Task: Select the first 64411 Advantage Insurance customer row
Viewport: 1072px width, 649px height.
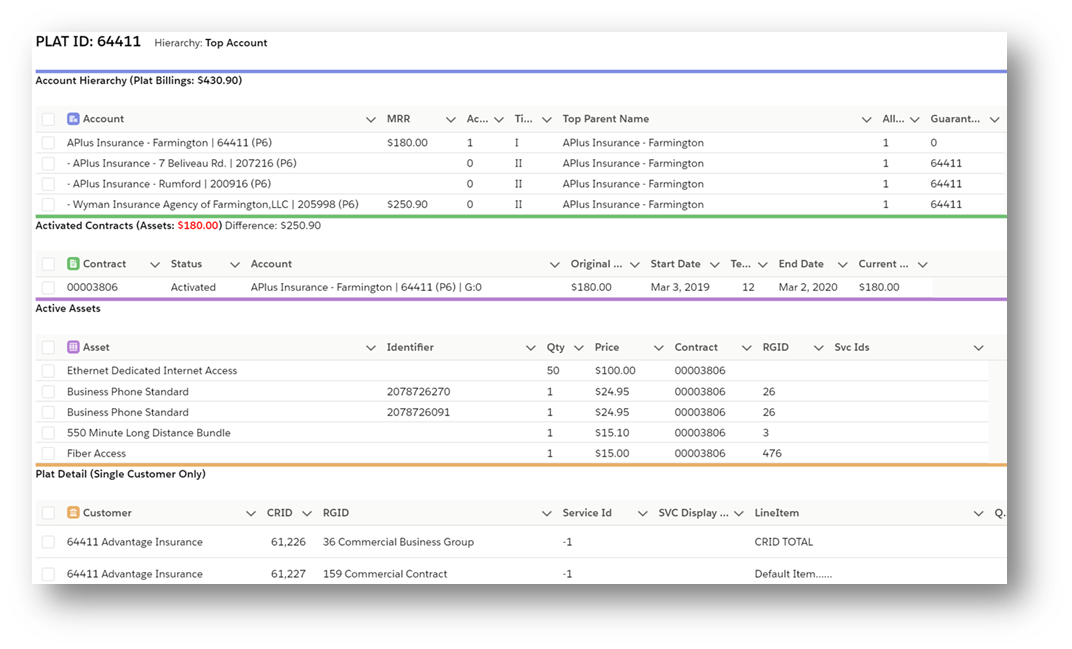Action: click(47, 541)
